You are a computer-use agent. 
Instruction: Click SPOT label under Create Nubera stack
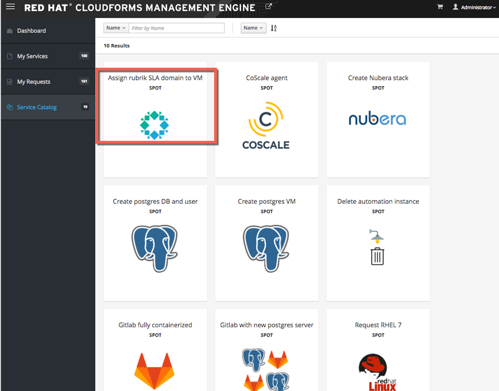click(x=378, y=88)
